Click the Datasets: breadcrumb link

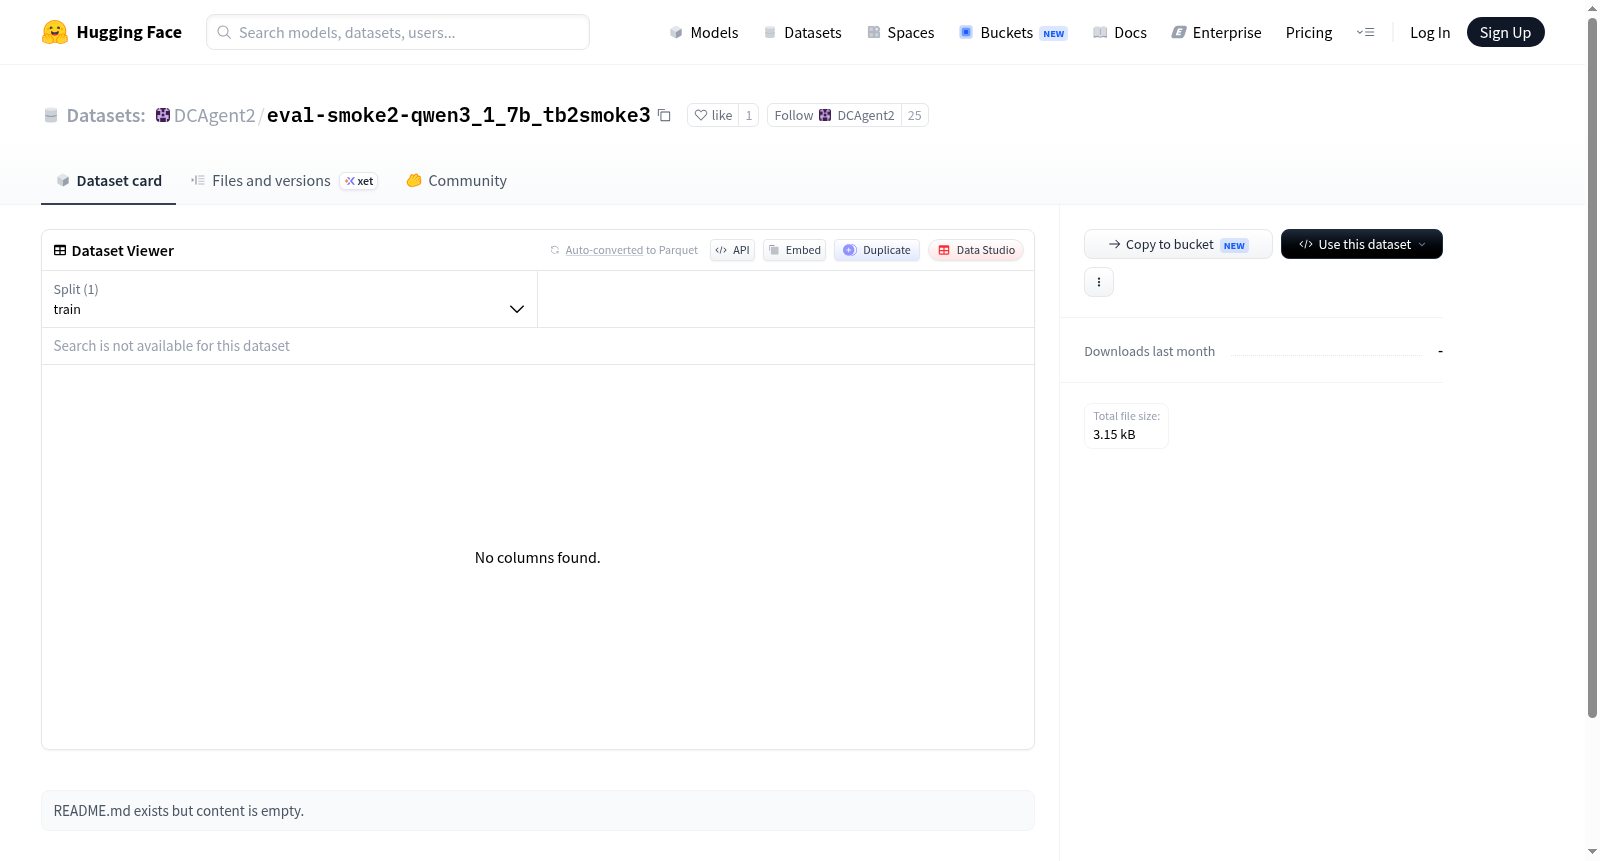106,115
